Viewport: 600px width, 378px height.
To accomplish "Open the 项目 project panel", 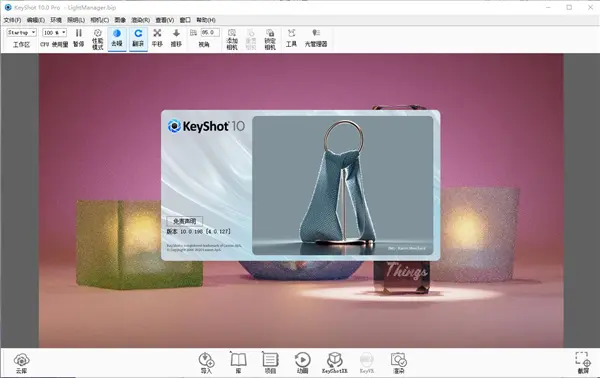I will click(x=270, y=363).
